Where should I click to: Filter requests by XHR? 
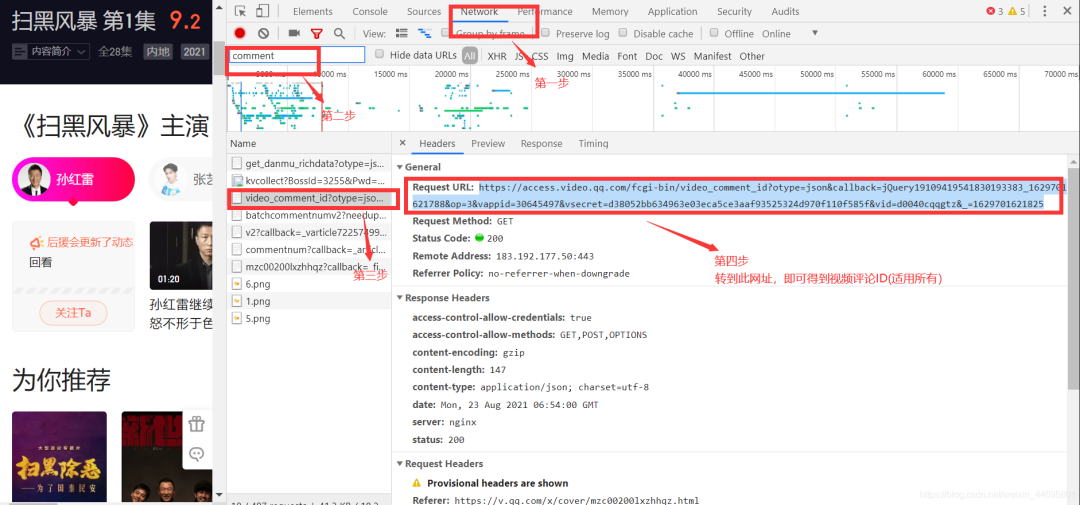497,56
